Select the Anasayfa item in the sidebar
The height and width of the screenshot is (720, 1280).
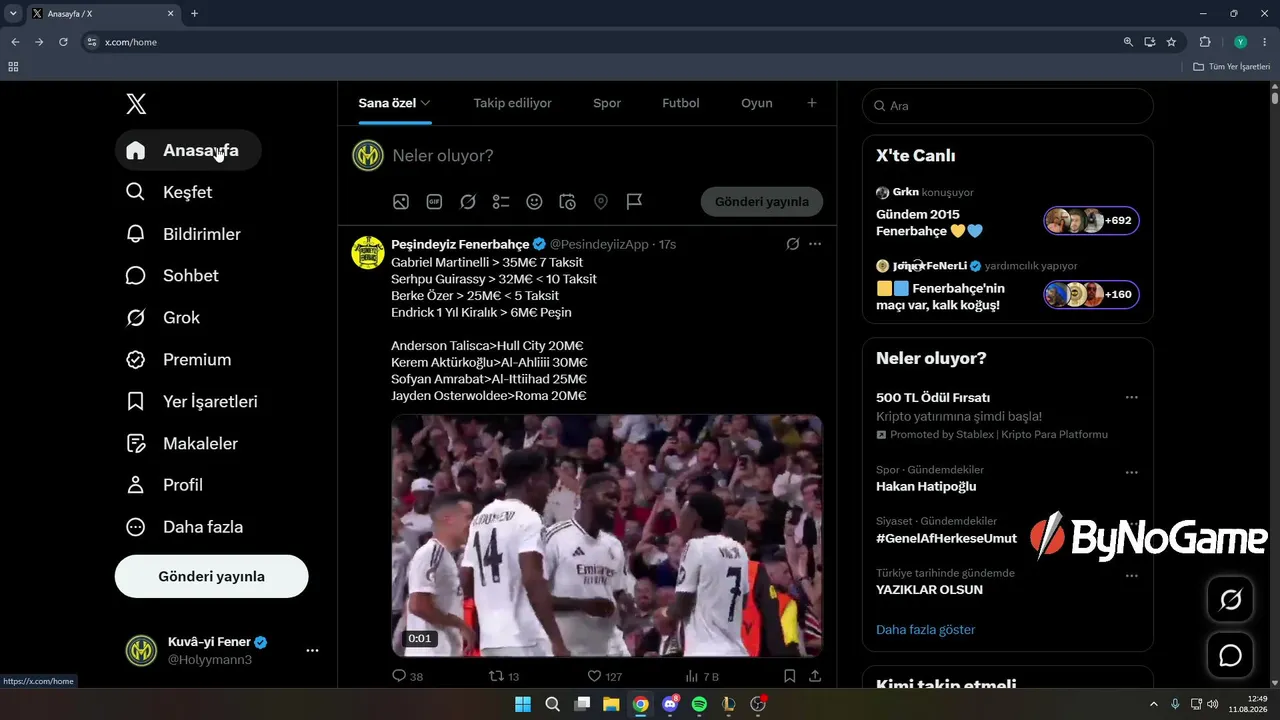[188, 150]
